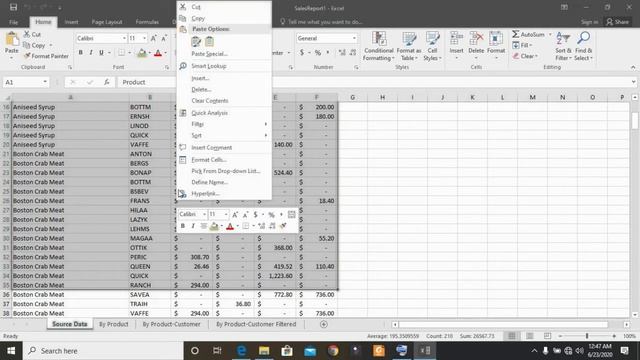Viewport: 640px width, 360px height.
Task: Switch to By Product-Customer Filtered sheet tab
Action: 256,324
